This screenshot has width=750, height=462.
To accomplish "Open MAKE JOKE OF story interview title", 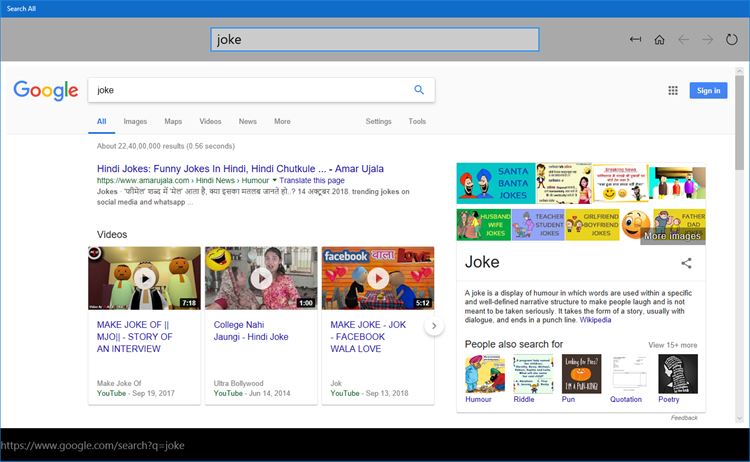I will (134, 337).
